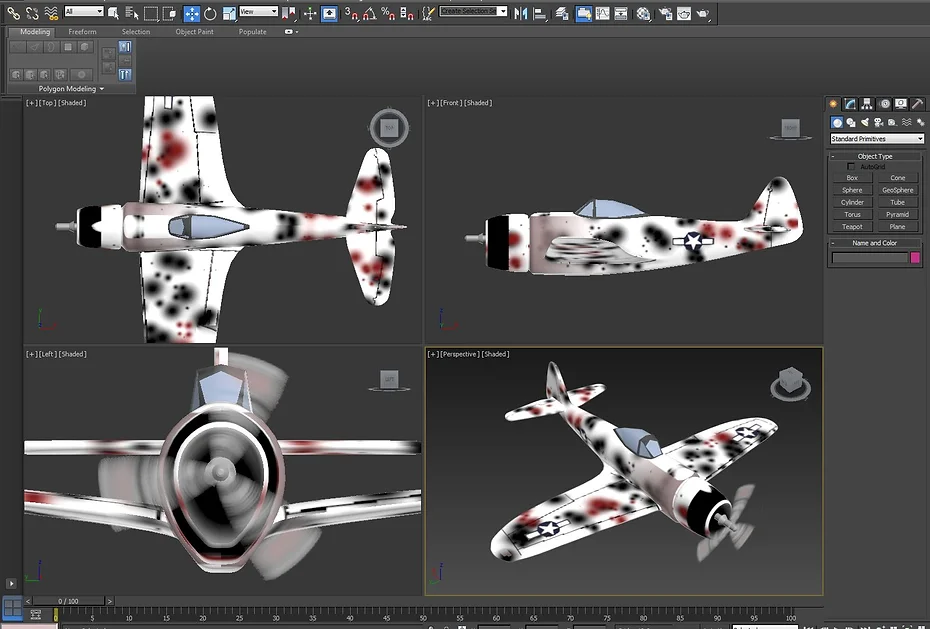The width and height of the screenshot is (930, 629).
Task: Open Select by Name dialog
Action: coord(130,13)
